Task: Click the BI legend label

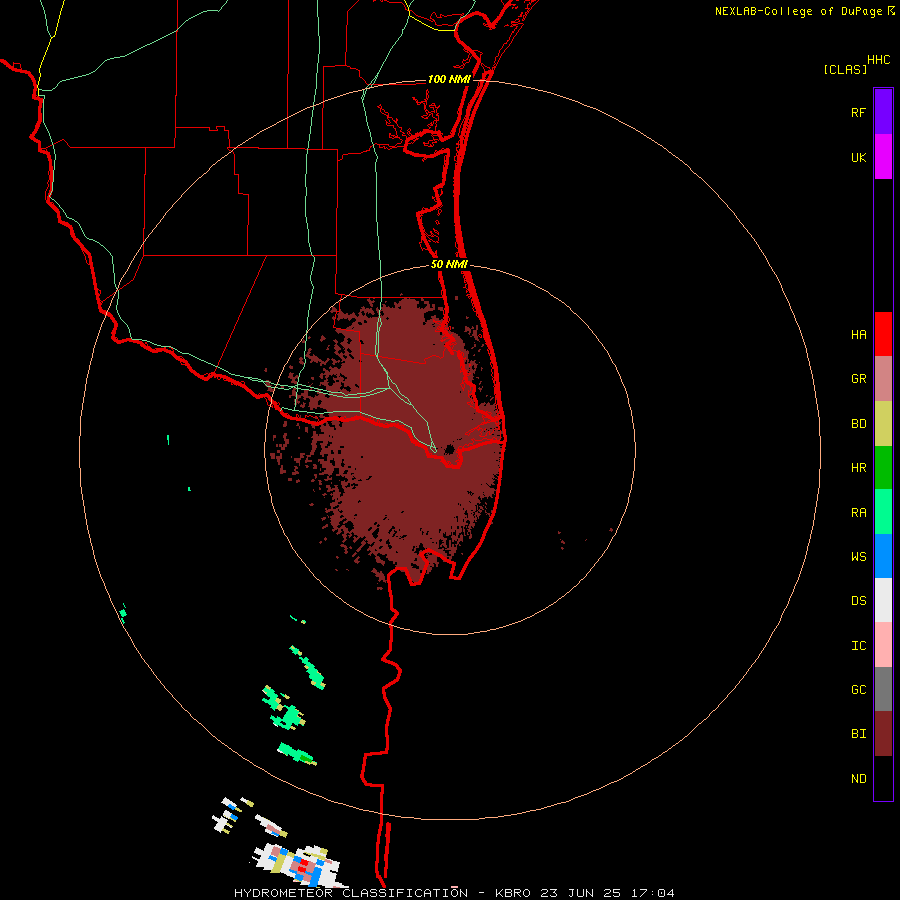Action: [858, 734]
